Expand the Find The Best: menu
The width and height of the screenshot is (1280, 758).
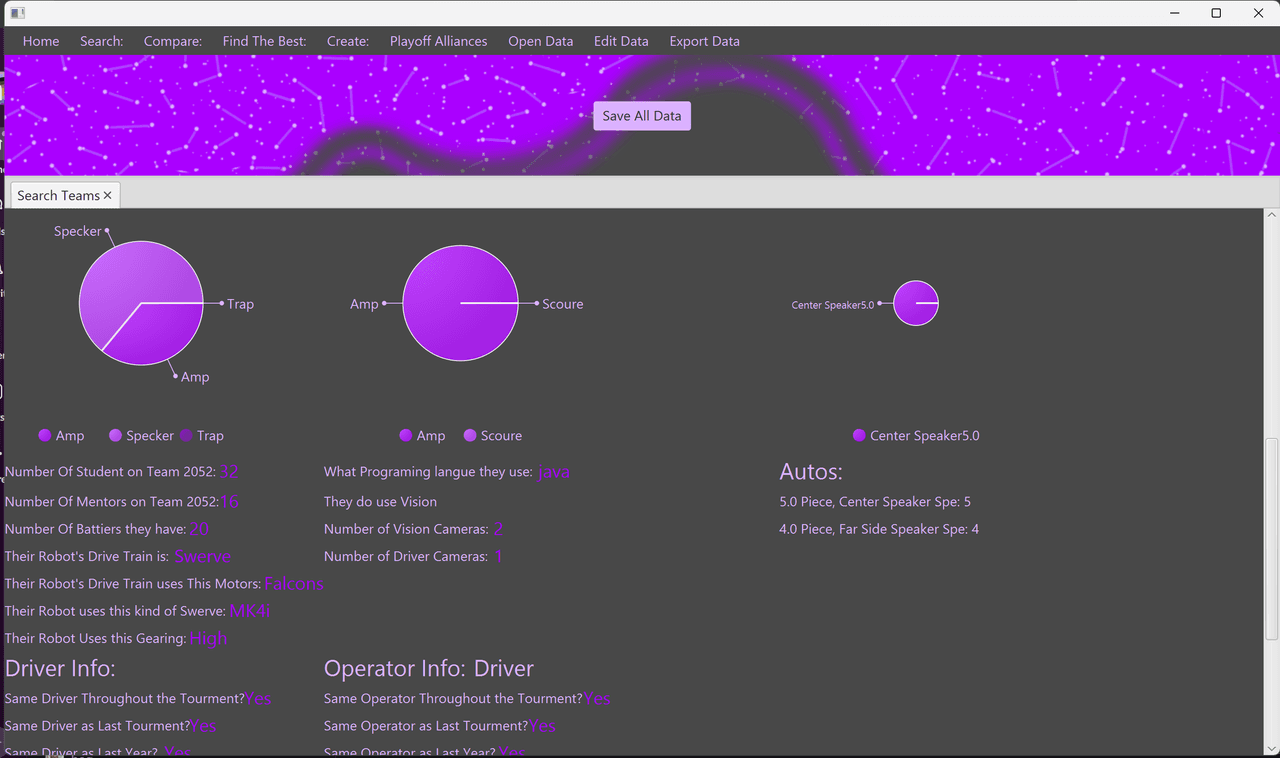tap(264, 41)
